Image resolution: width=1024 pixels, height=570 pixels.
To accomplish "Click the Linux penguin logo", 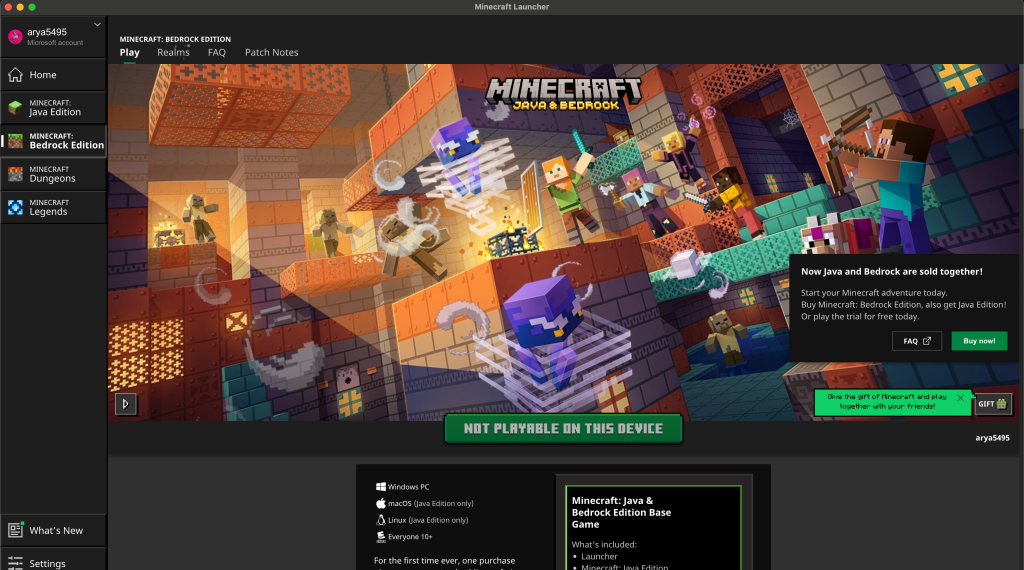I will [x=381, y=520].
